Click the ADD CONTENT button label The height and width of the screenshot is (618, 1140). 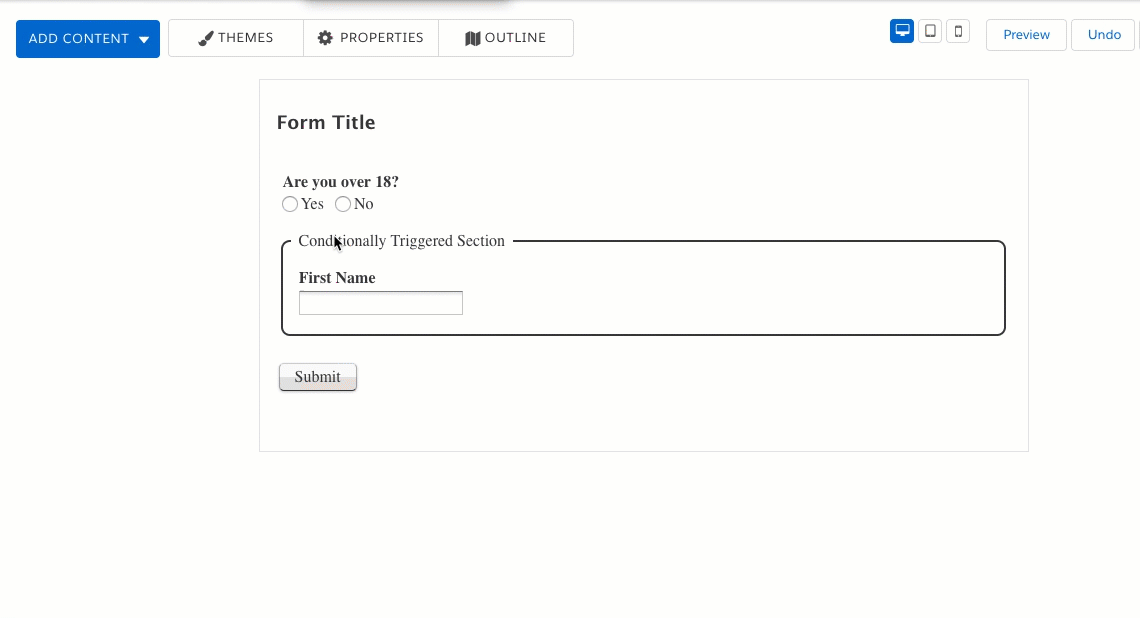pos(79,39)
